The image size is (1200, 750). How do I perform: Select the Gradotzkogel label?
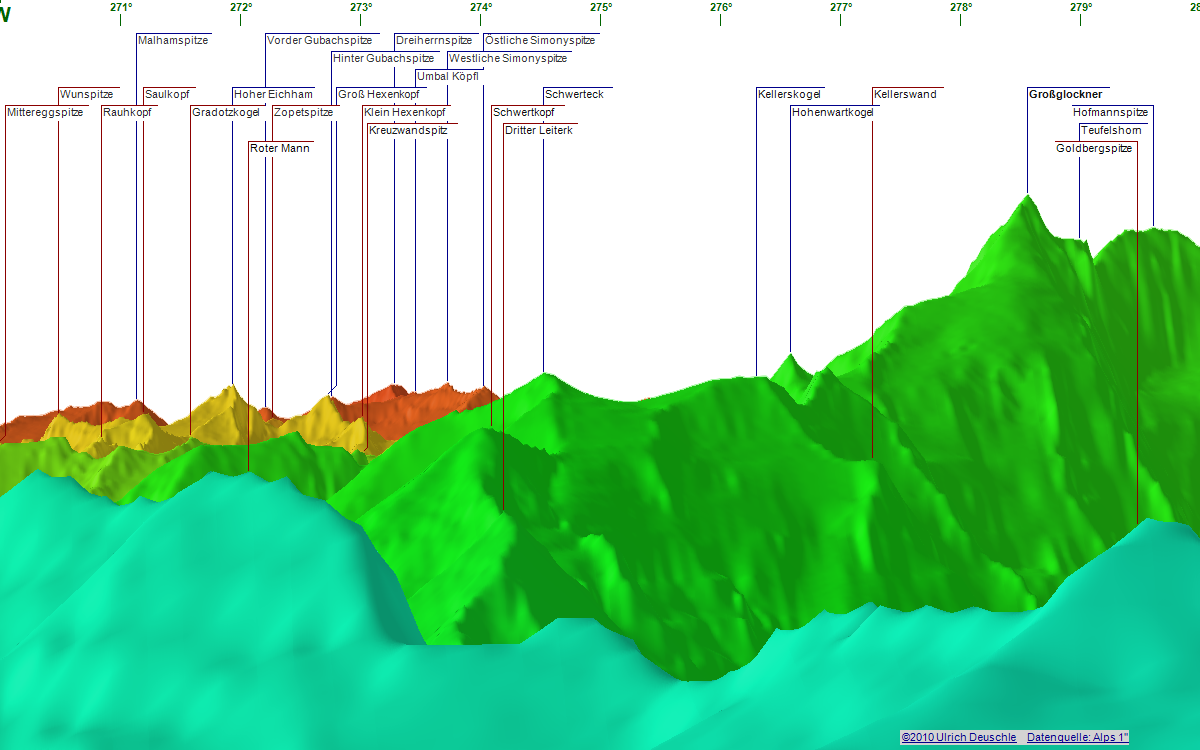pos(226,113)
